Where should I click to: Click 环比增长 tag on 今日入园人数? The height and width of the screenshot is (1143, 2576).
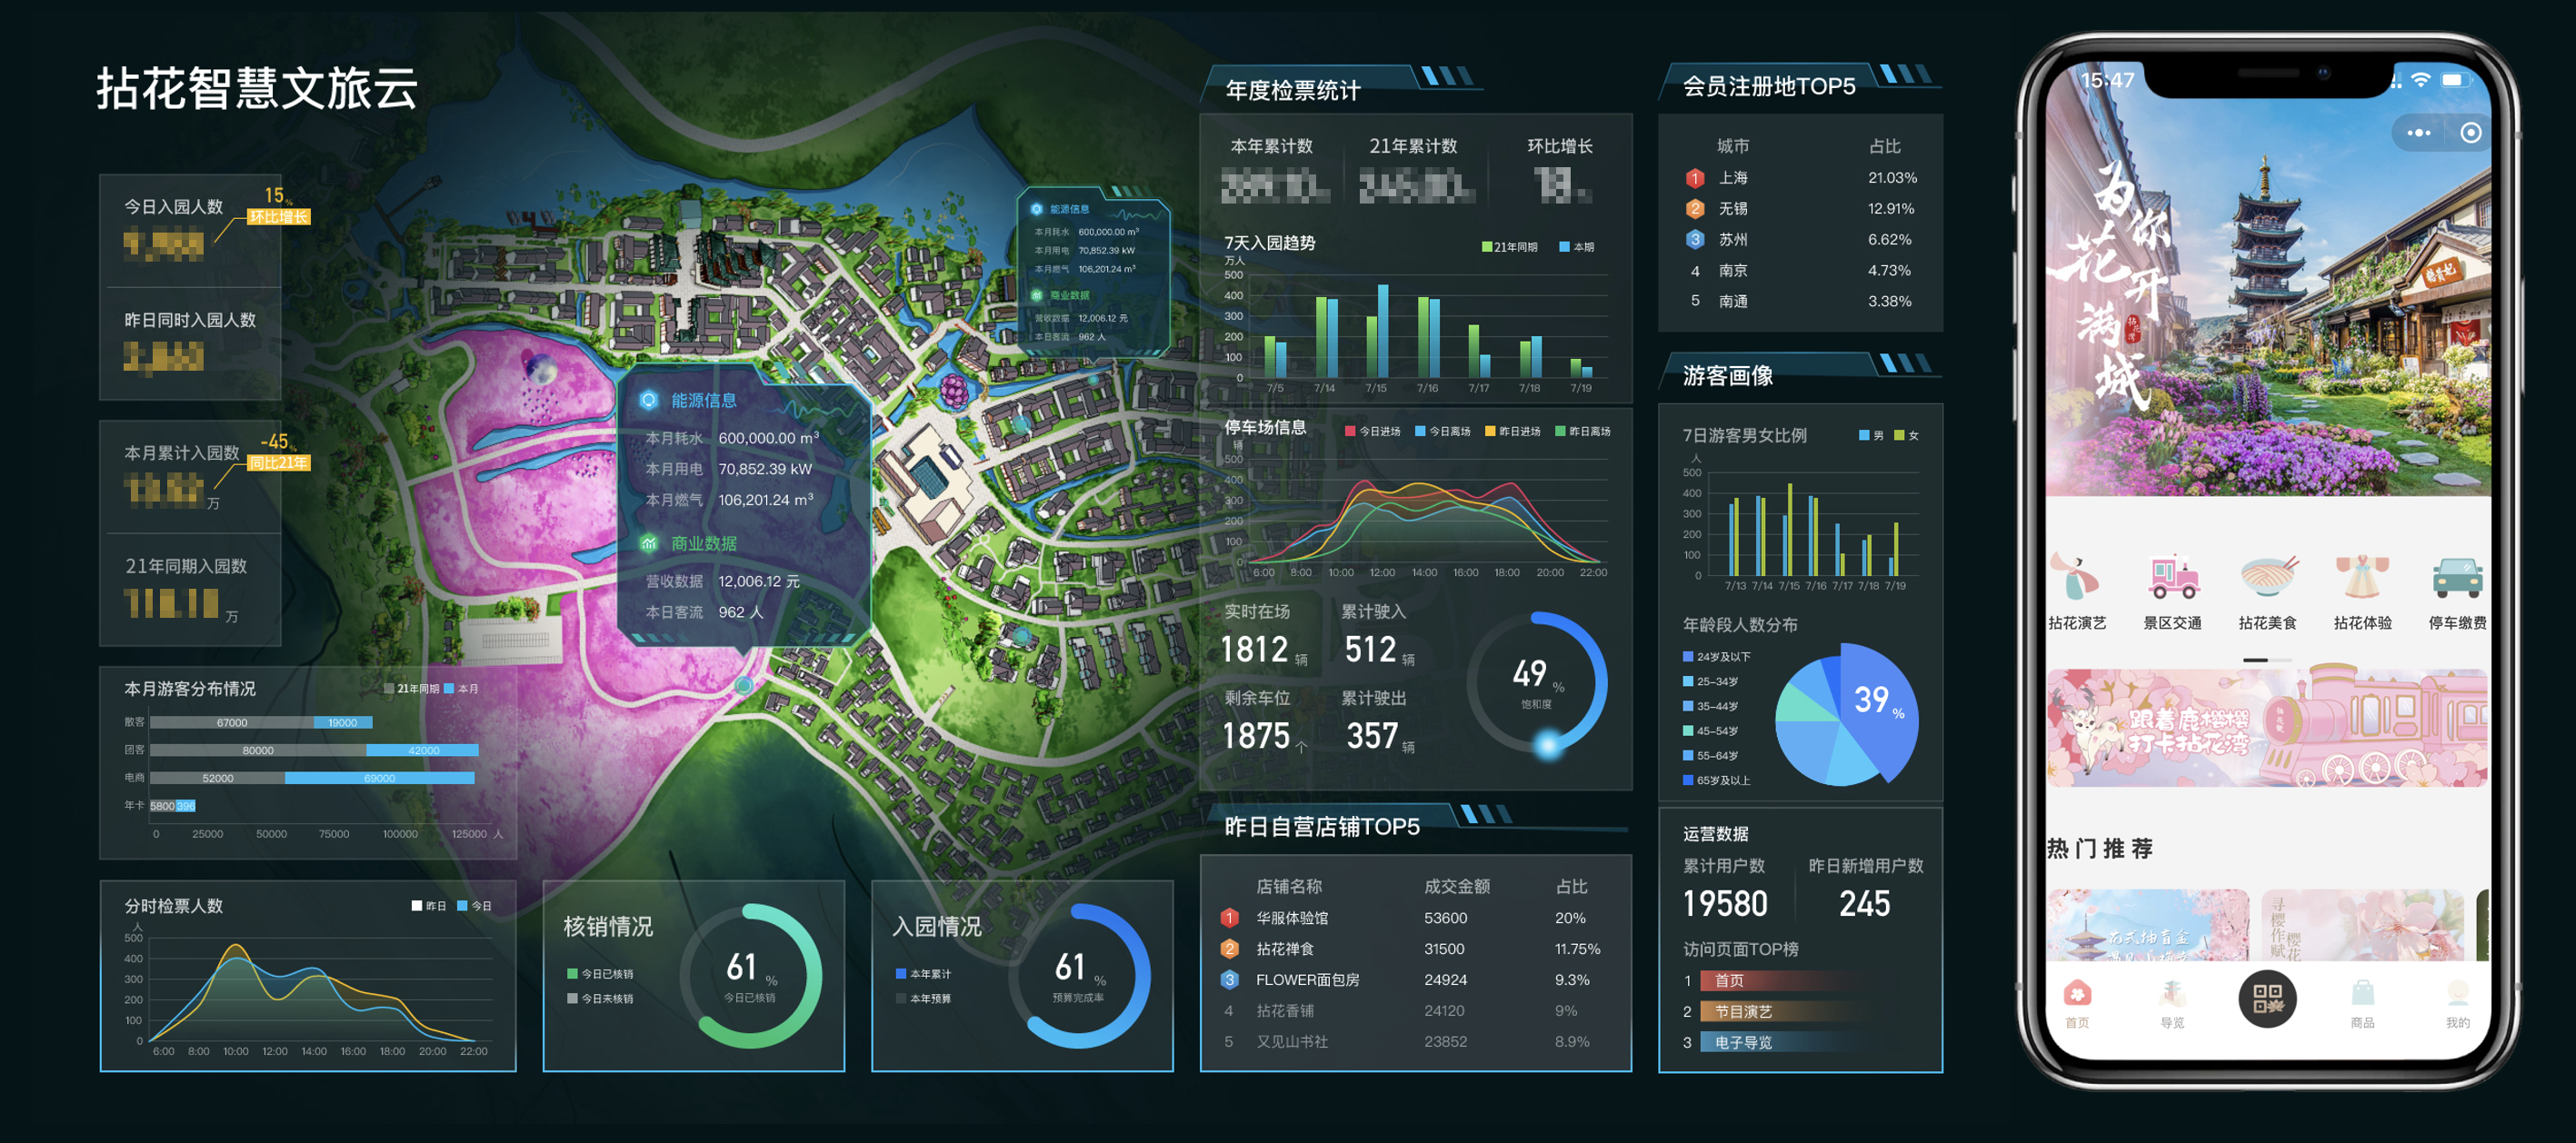pyautogui.click(x=279, y=217)
